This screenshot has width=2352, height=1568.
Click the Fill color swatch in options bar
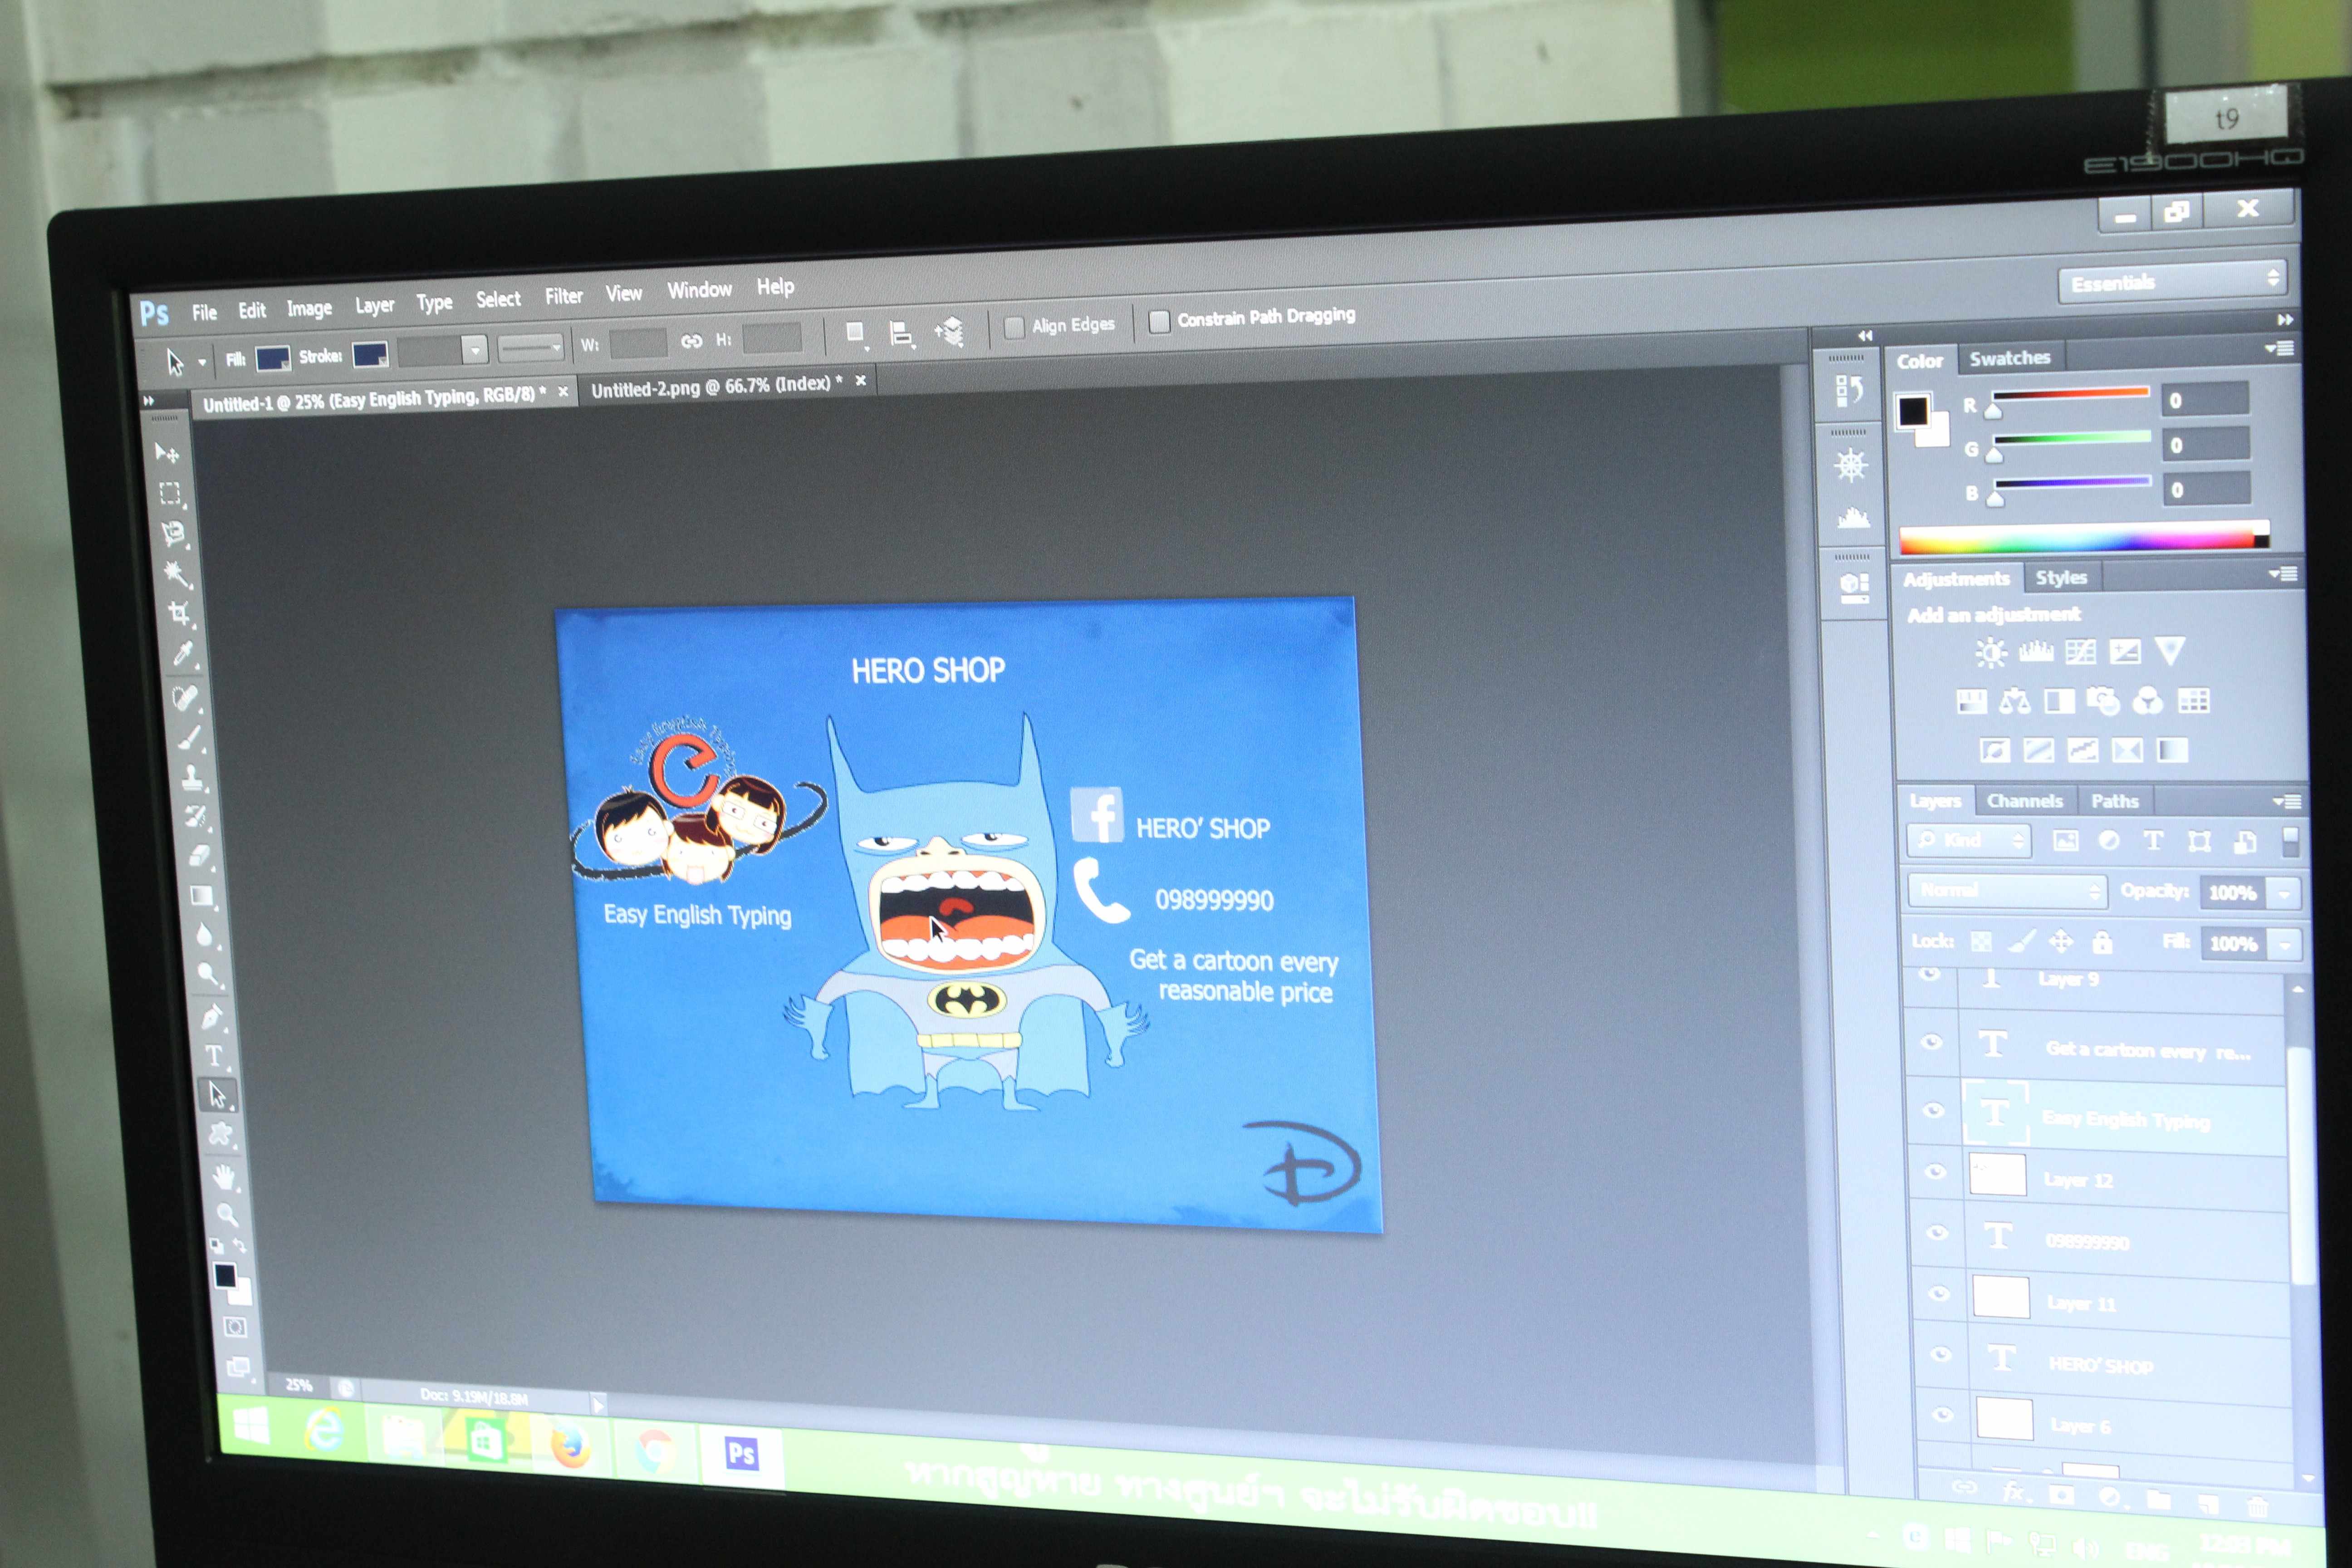(272, 358)
